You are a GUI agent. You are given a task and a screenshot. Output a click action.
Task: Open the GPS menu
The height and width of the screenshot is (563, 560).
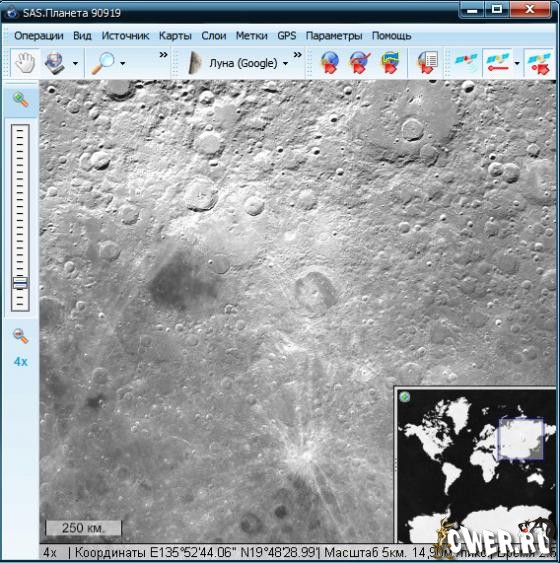point(286,36)
